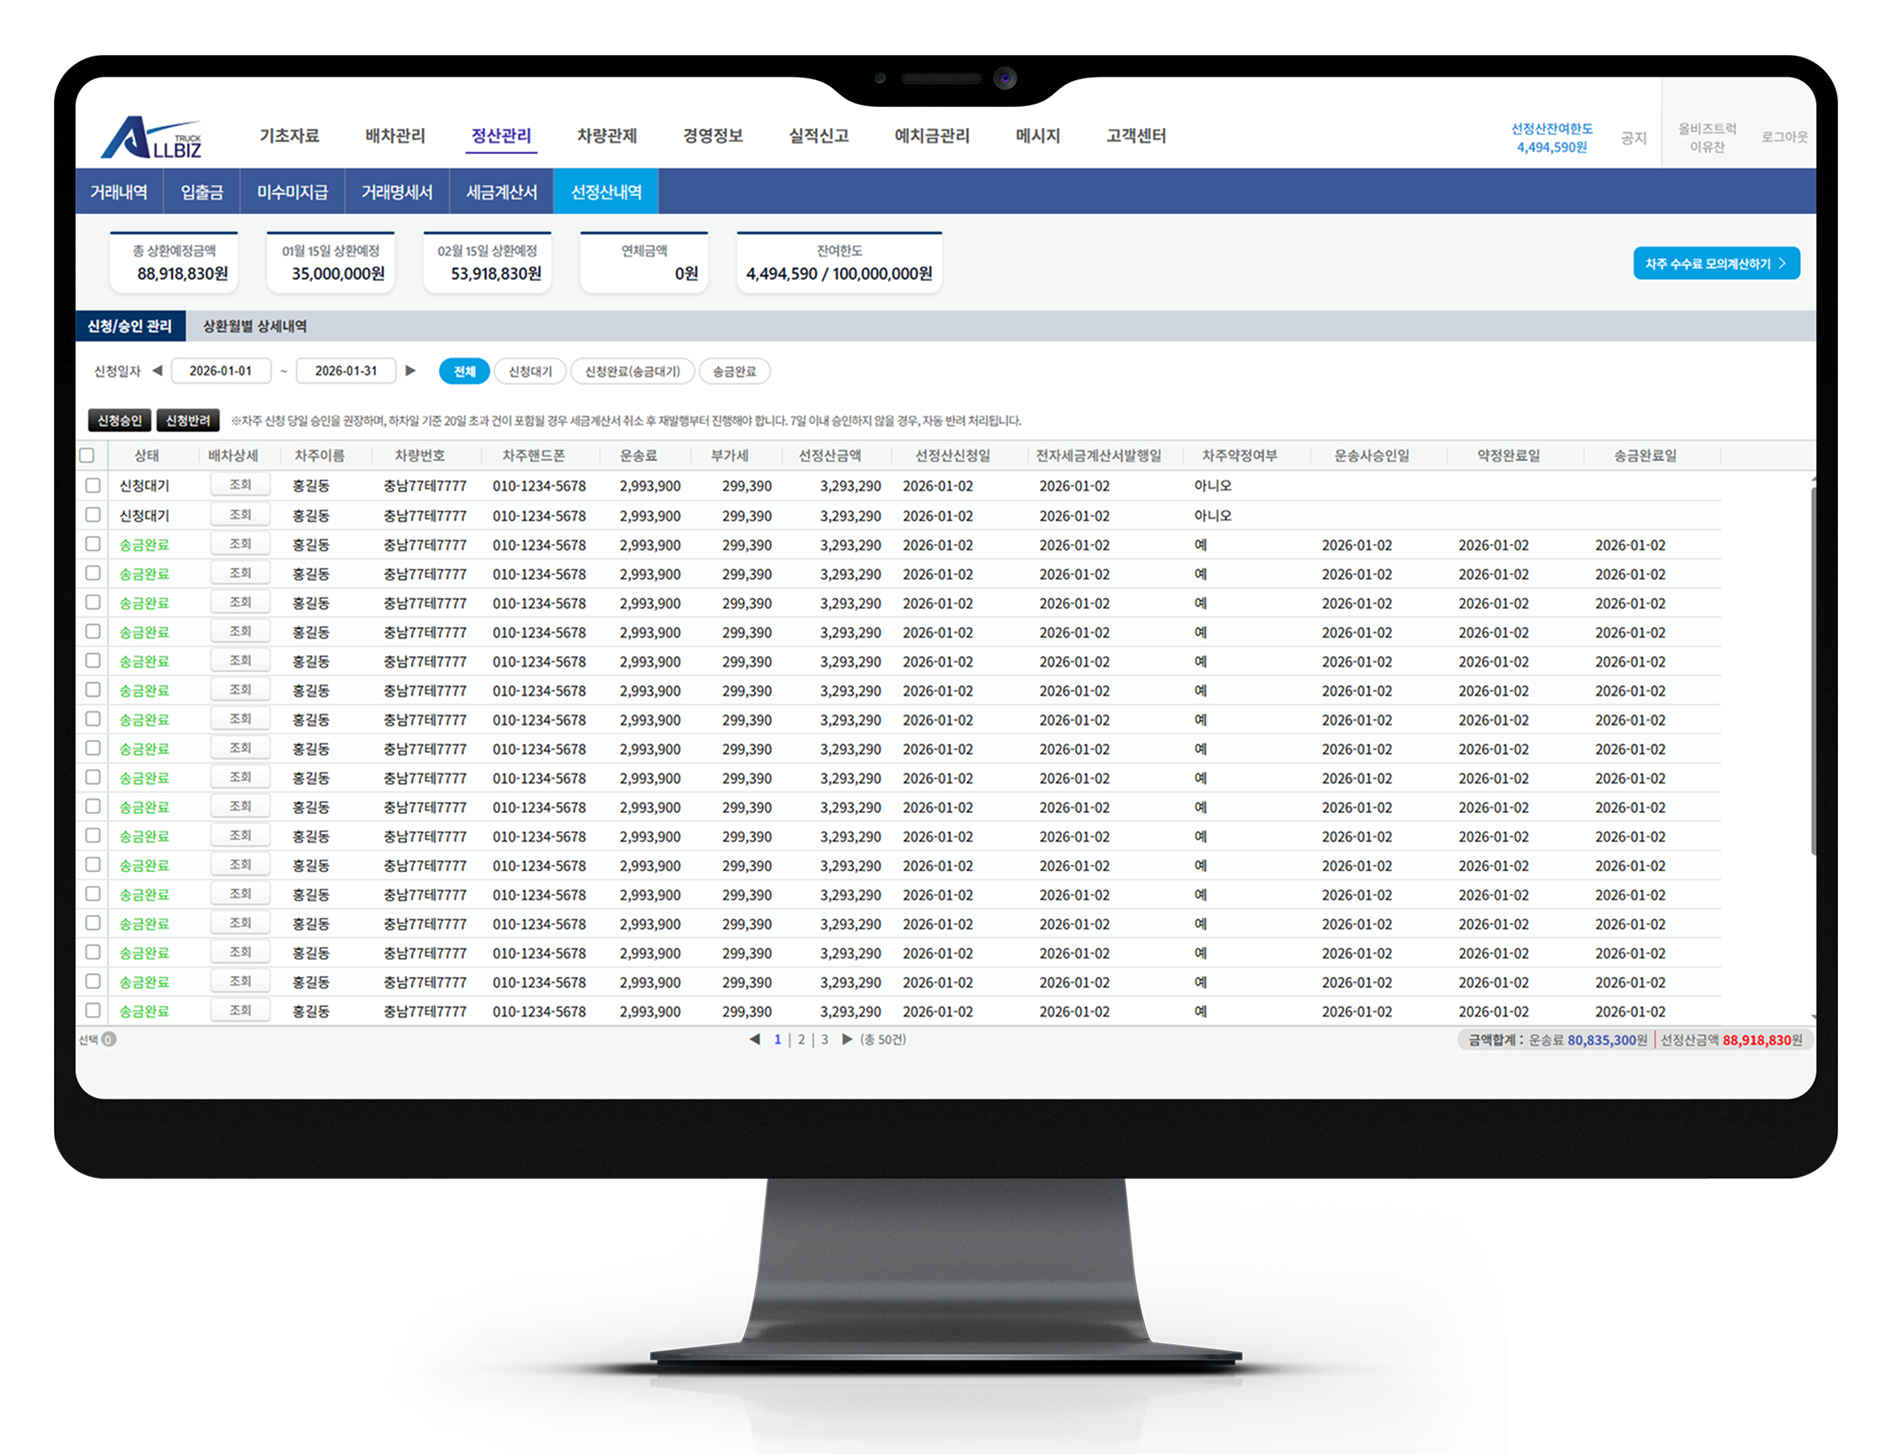Filter list by 신청대기 status

(530, 372)
